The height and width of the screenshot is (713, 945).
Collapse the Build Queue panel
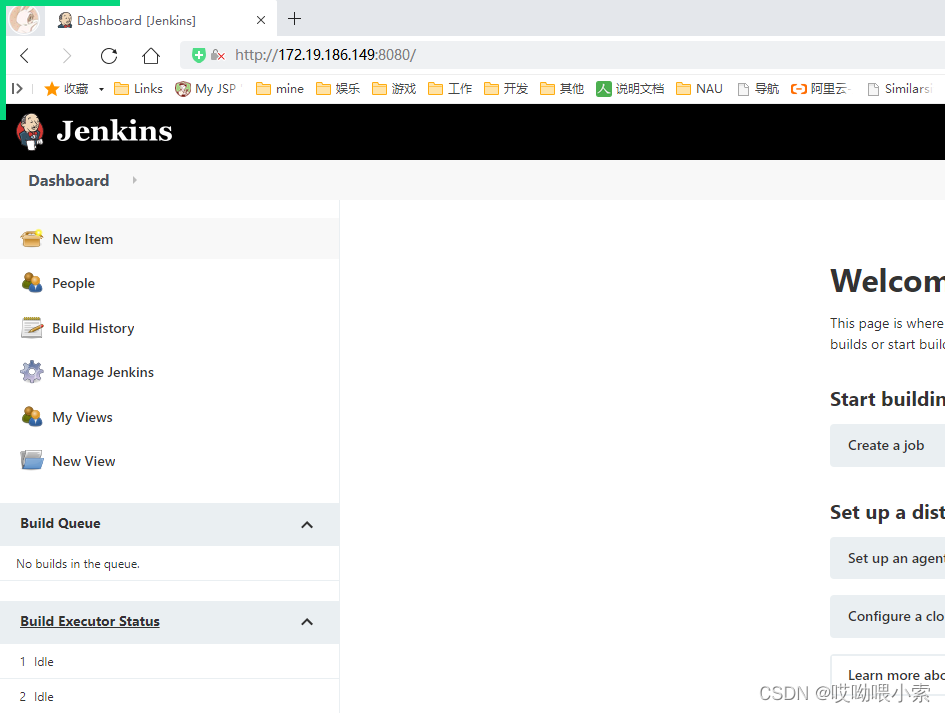307,524
